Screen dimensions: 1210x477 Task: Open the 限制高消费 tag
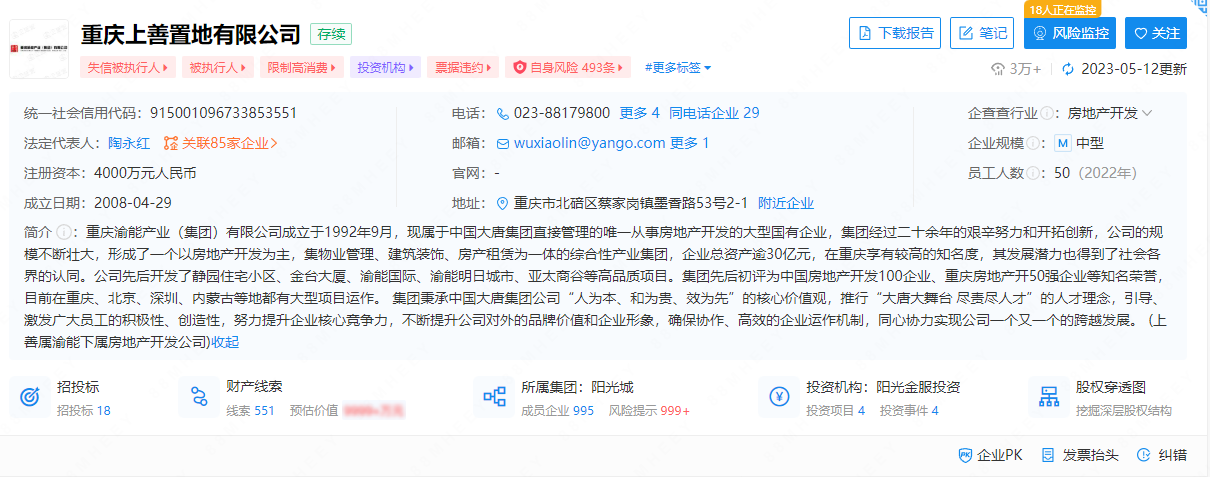(301, 68)
